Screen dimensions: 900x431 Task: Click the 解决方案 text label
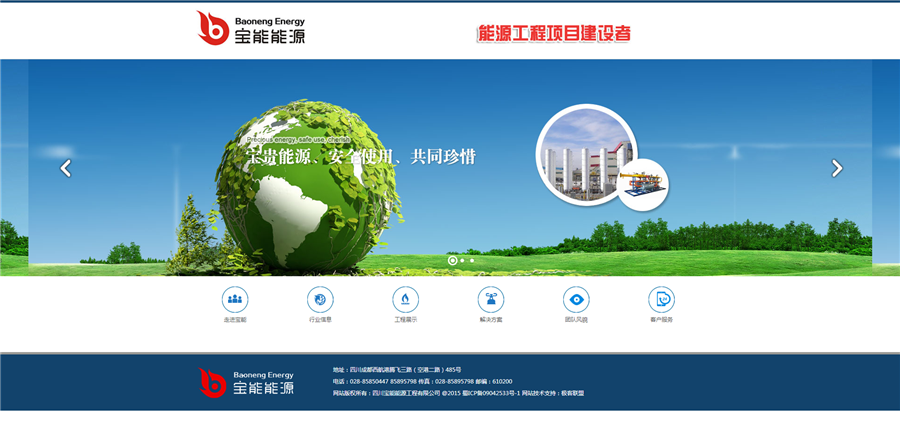[491, 320]
